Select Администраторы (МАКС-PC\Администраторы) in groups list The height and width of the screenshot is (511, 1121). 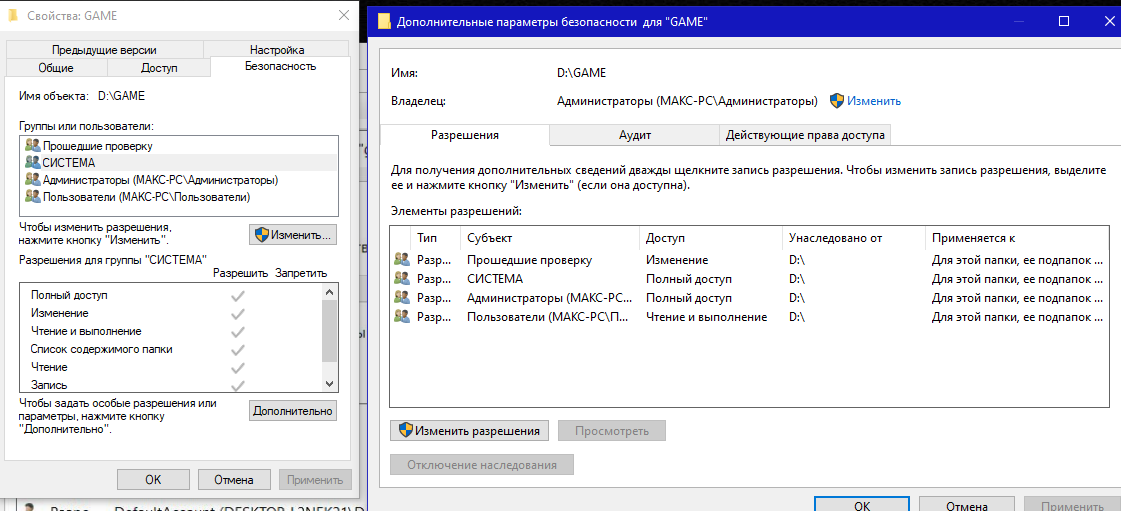coord(179,179)
